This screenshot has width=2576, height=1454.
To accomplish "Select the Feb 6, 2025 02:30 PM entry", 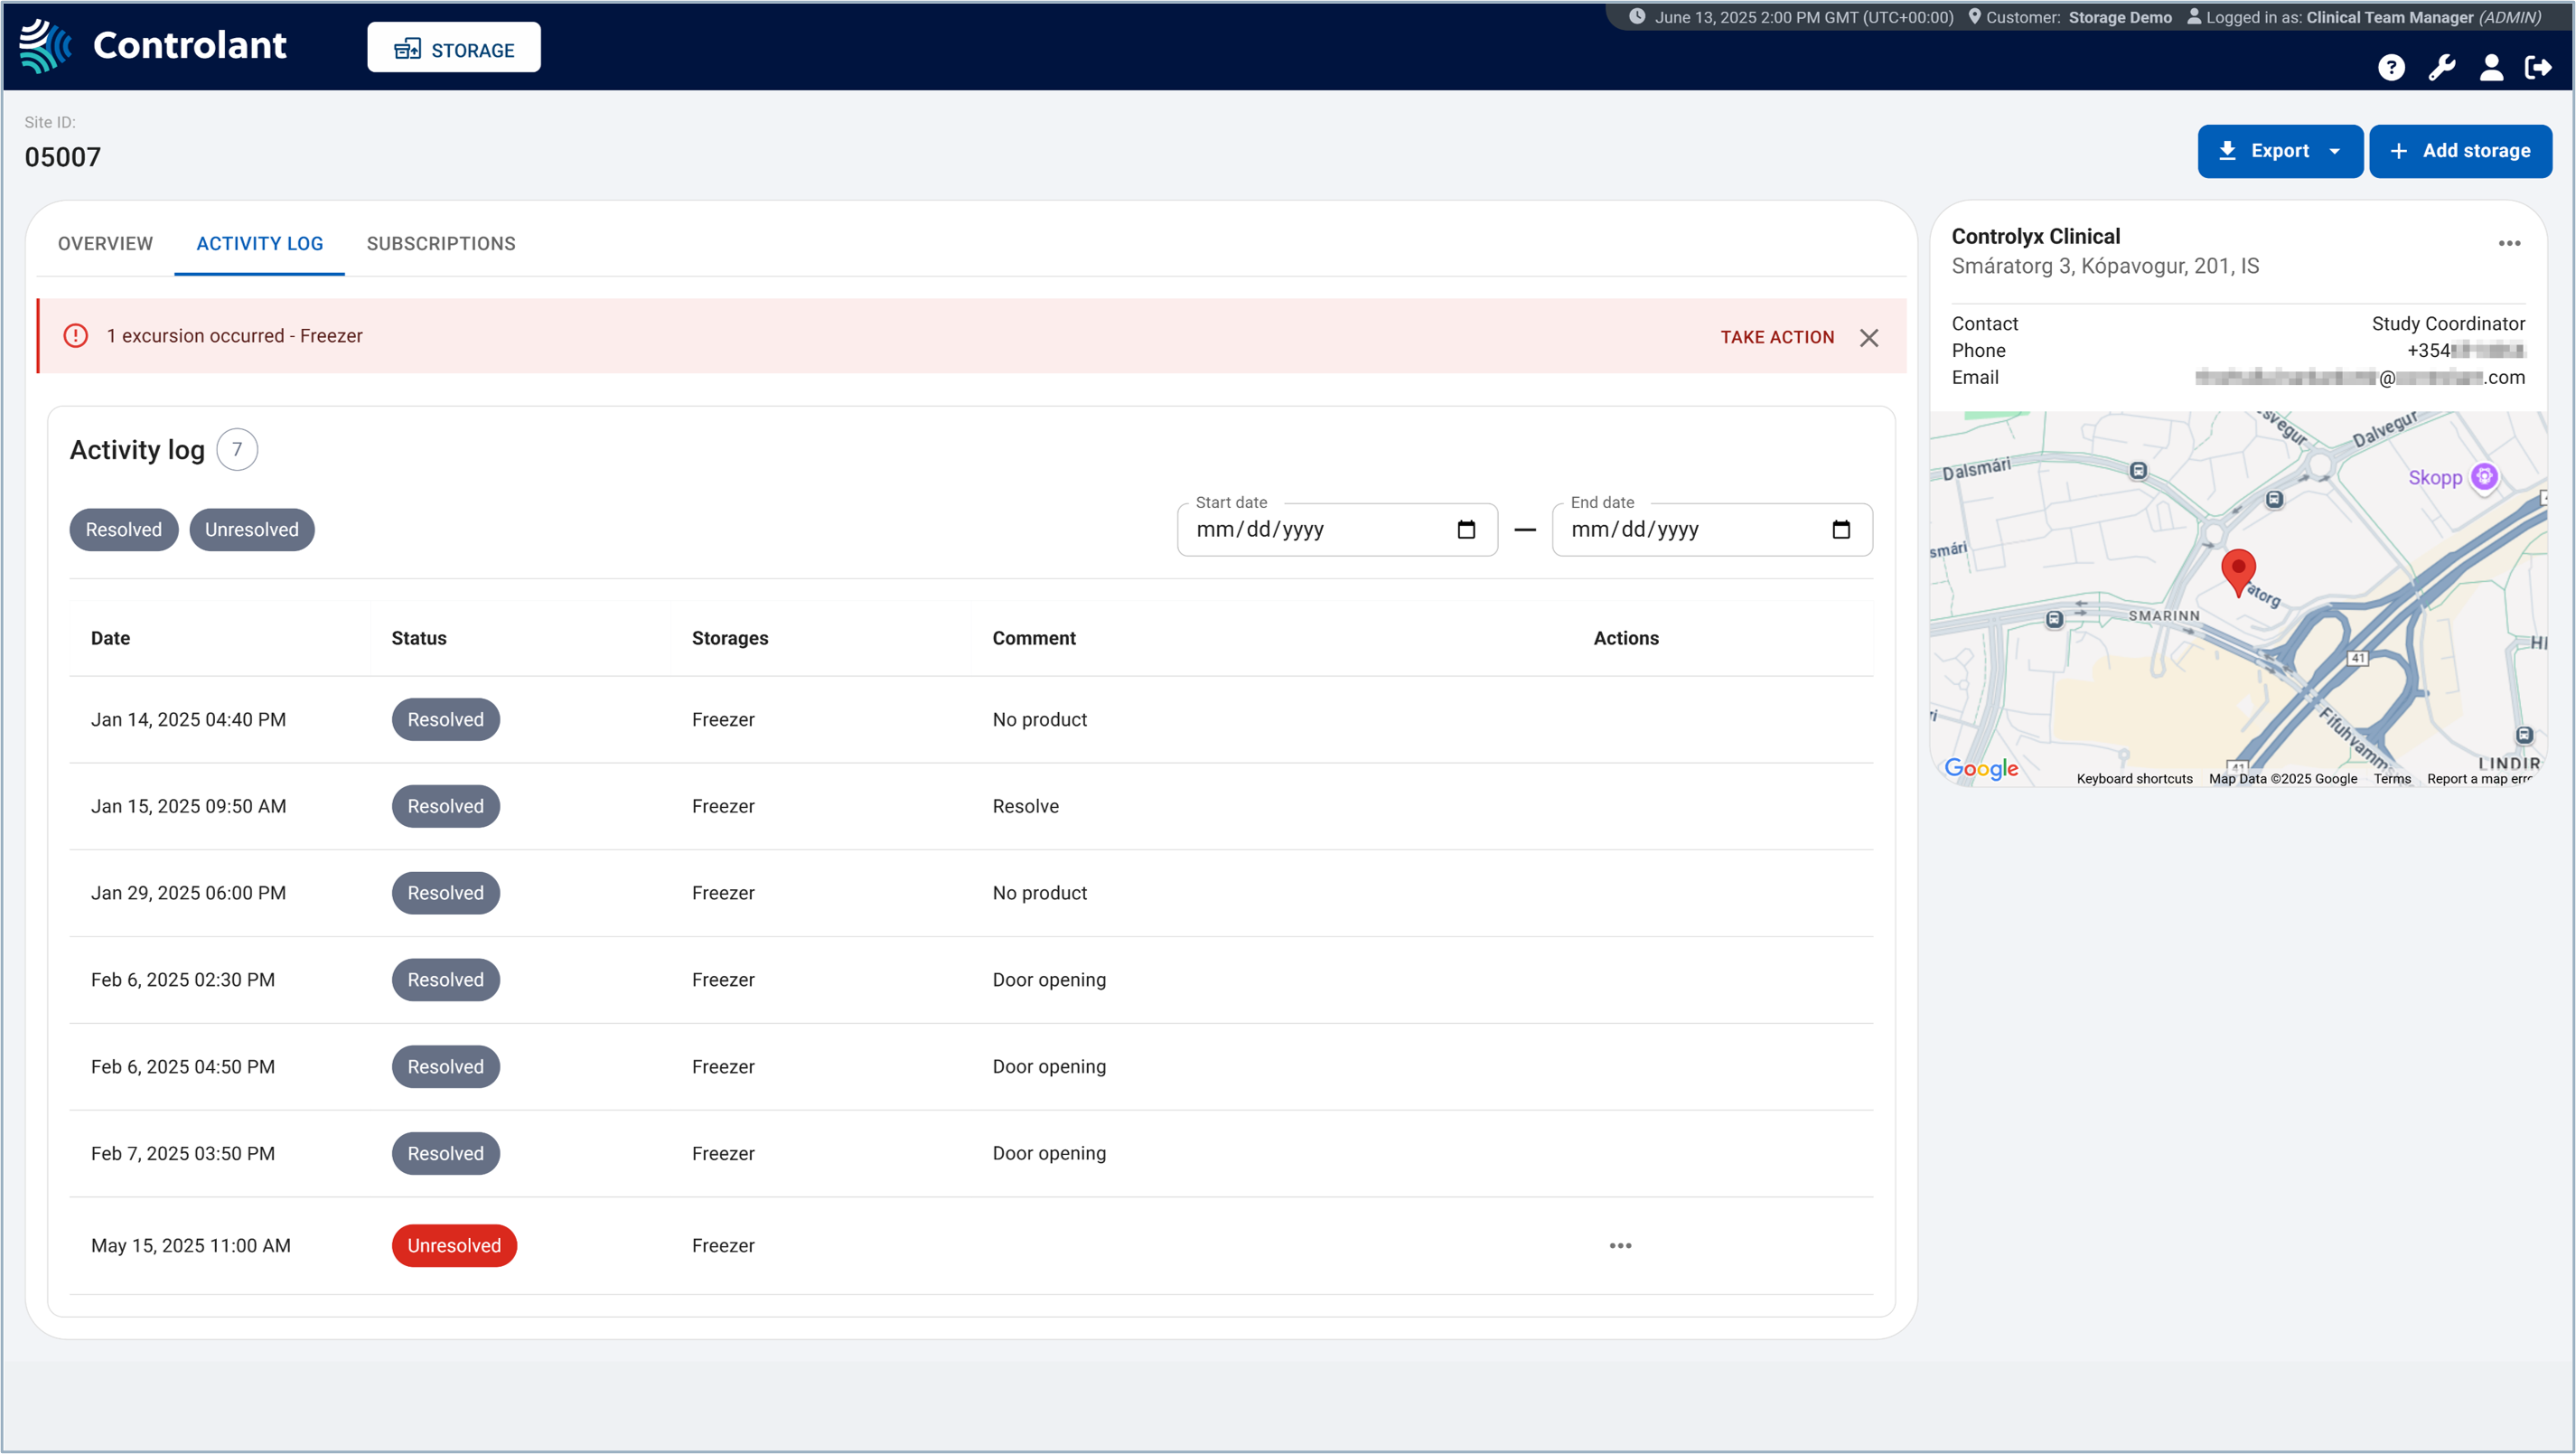I will [x=971, y=980].
